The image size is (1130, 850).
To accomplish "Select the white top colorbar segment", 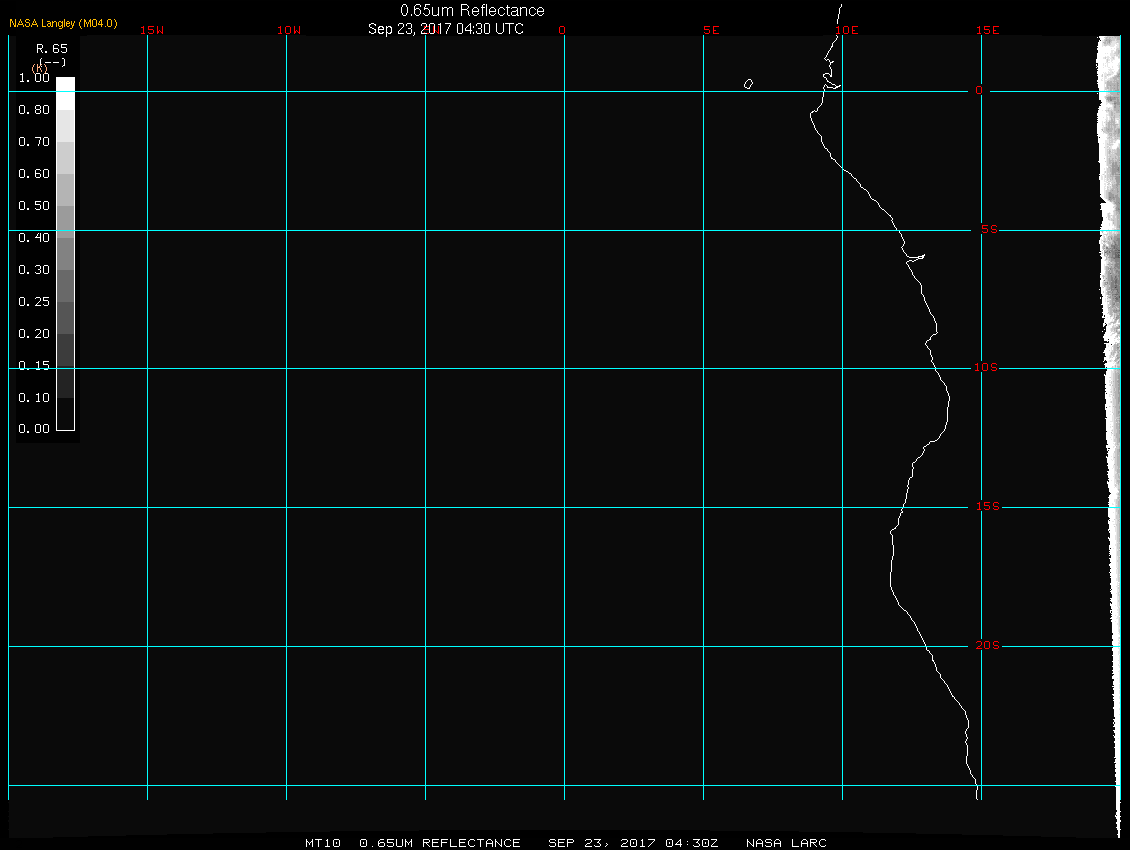I will point(66,93).
